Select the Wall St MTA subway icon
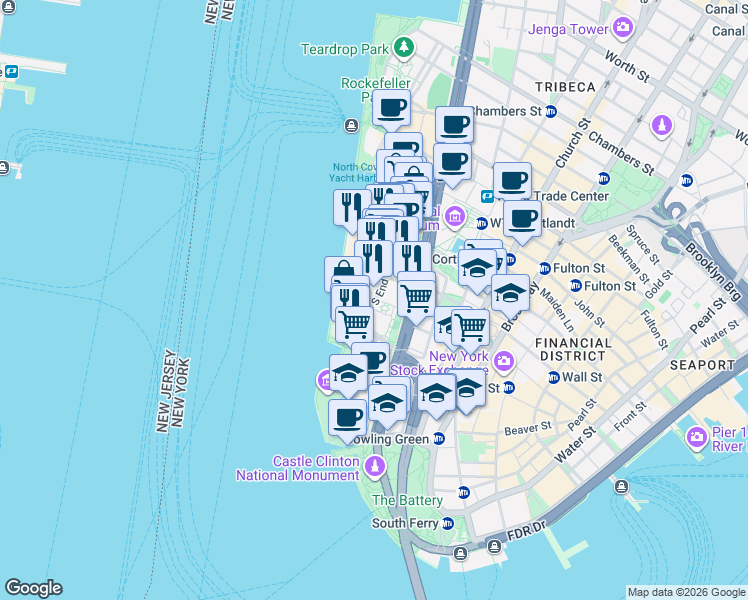 pyautogui.click(x=554, y=378)
